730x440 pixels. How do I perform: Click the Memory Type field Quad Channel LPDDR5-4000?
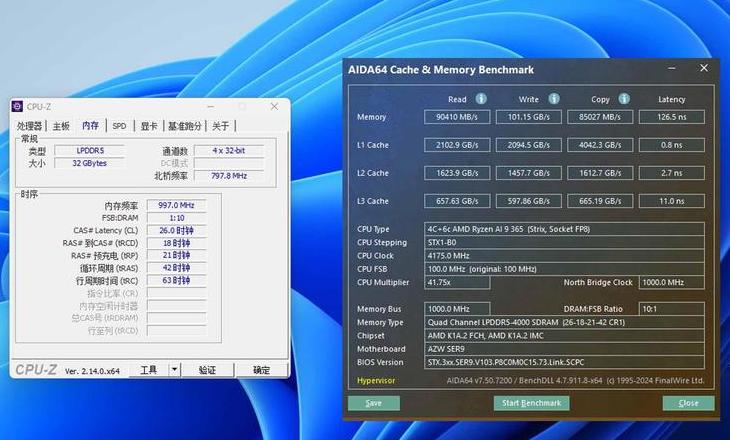pyautogui.click(x=564, y=322)
